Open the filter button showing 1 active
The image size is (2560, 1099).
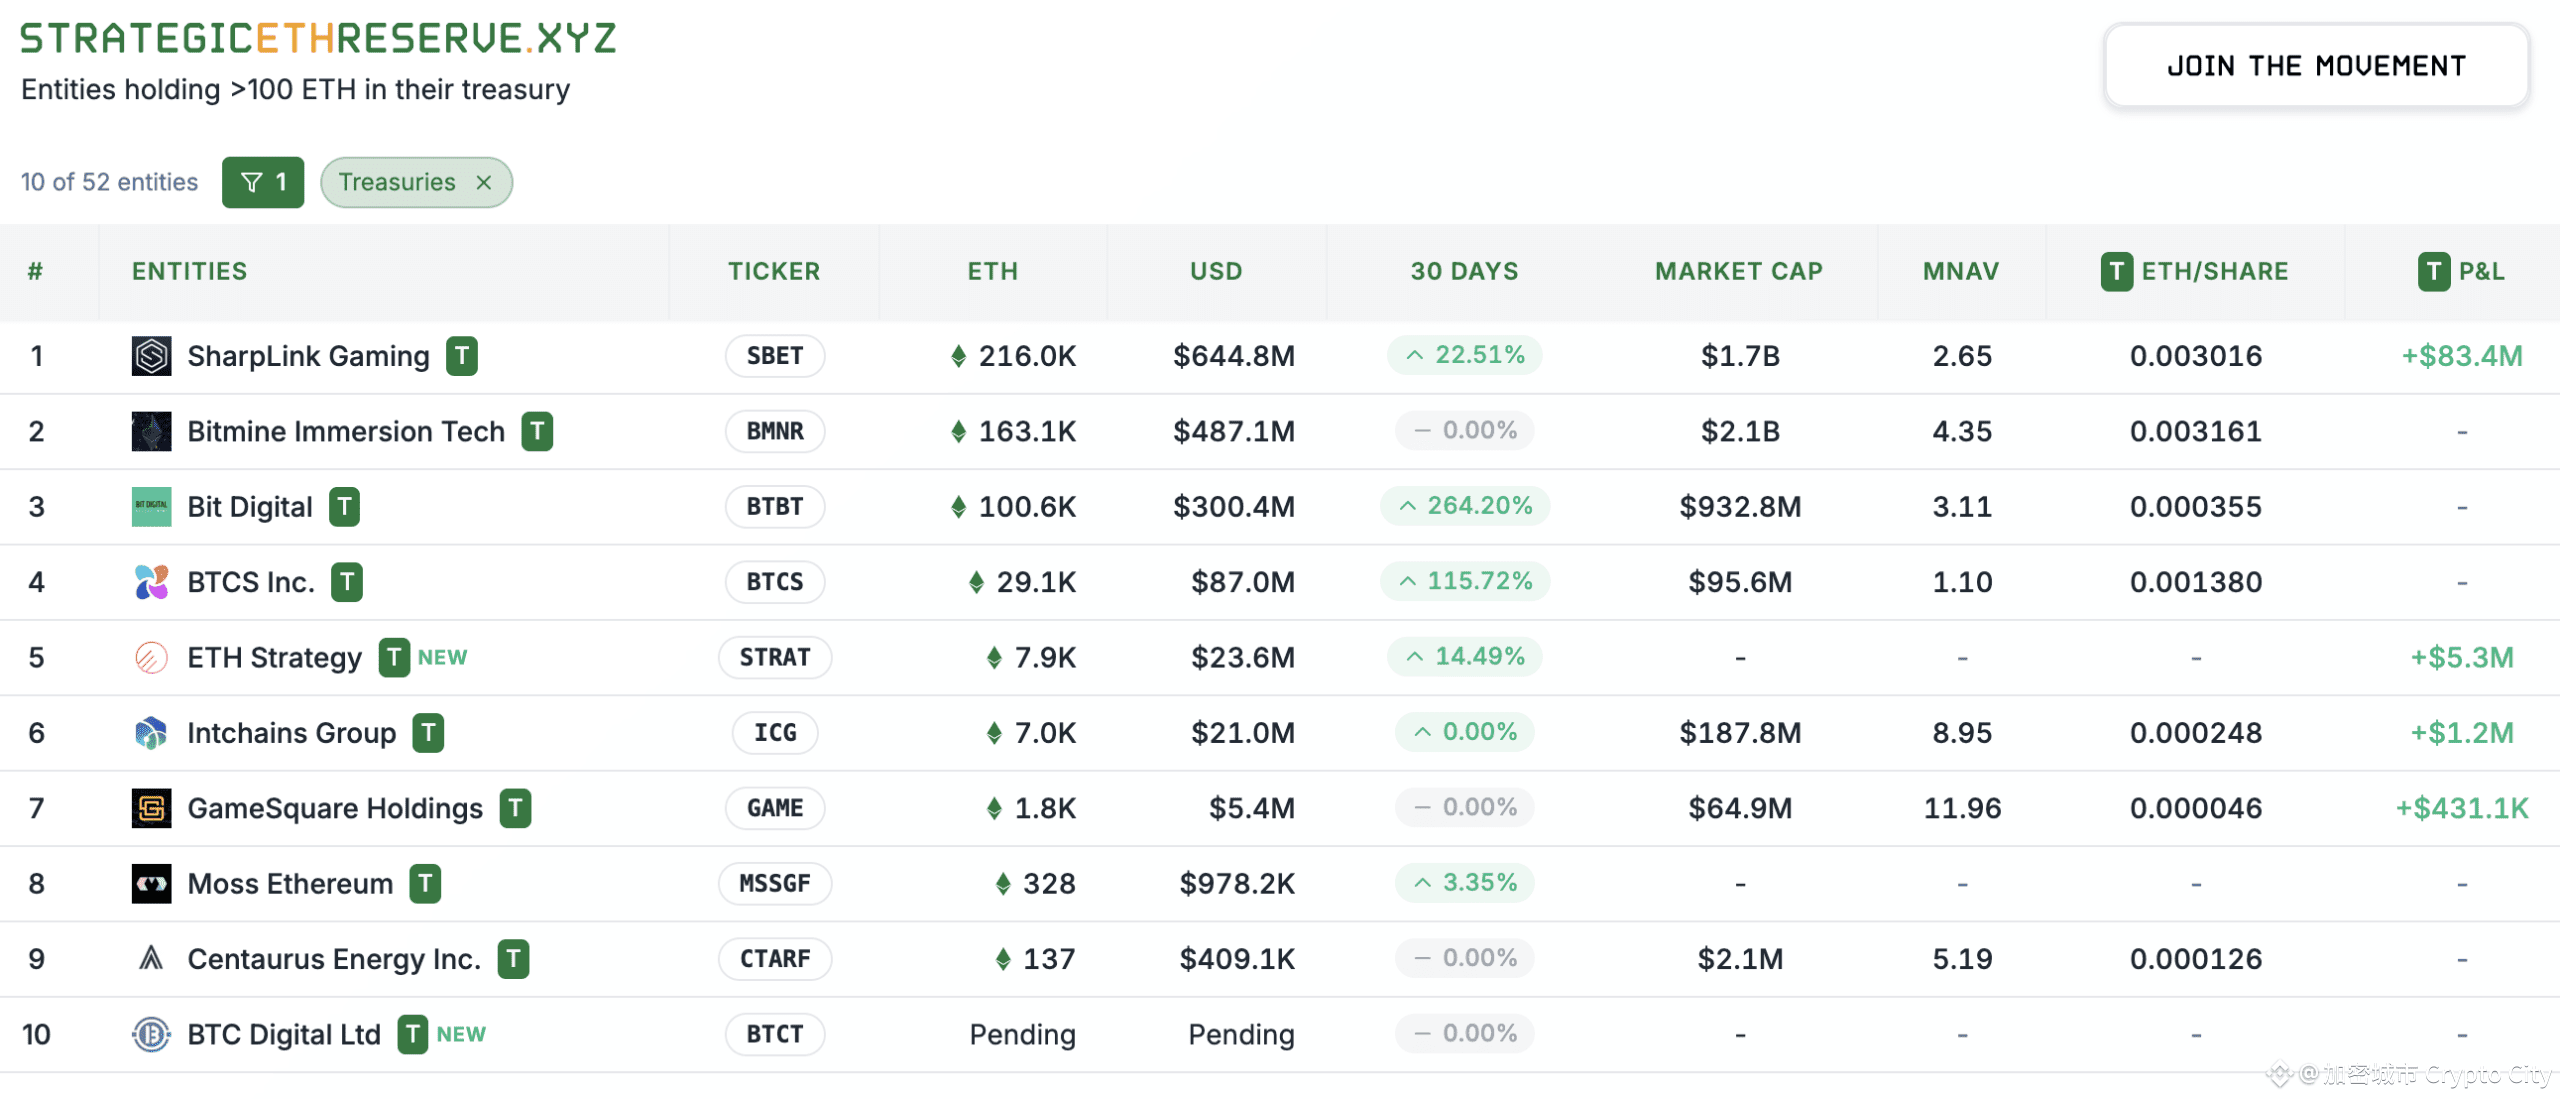pos(263,182)
